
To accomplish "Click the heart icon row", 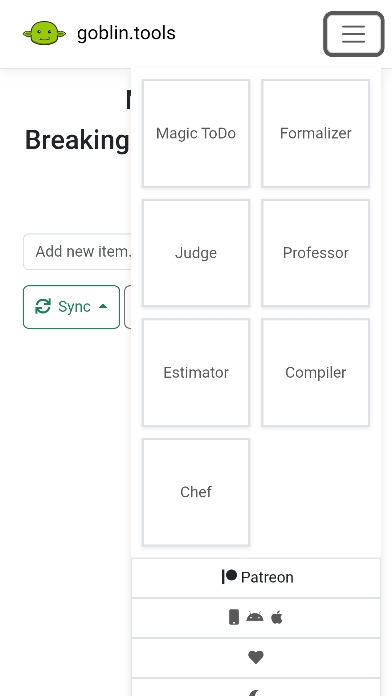I will pyautogui.click(x=256, y=657).
